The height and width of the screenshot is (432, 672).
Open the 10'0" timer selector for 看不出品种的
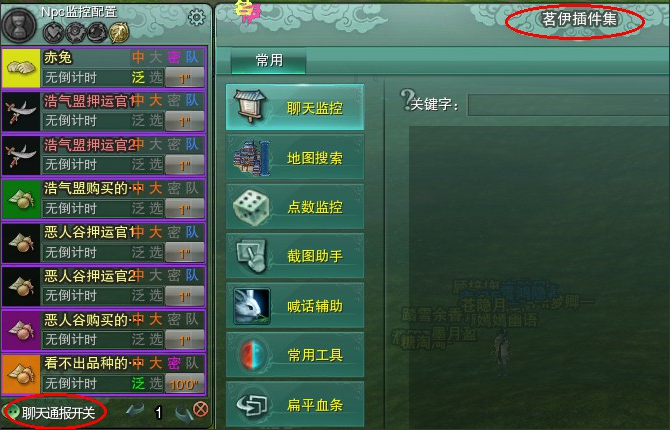click(184, 384)
